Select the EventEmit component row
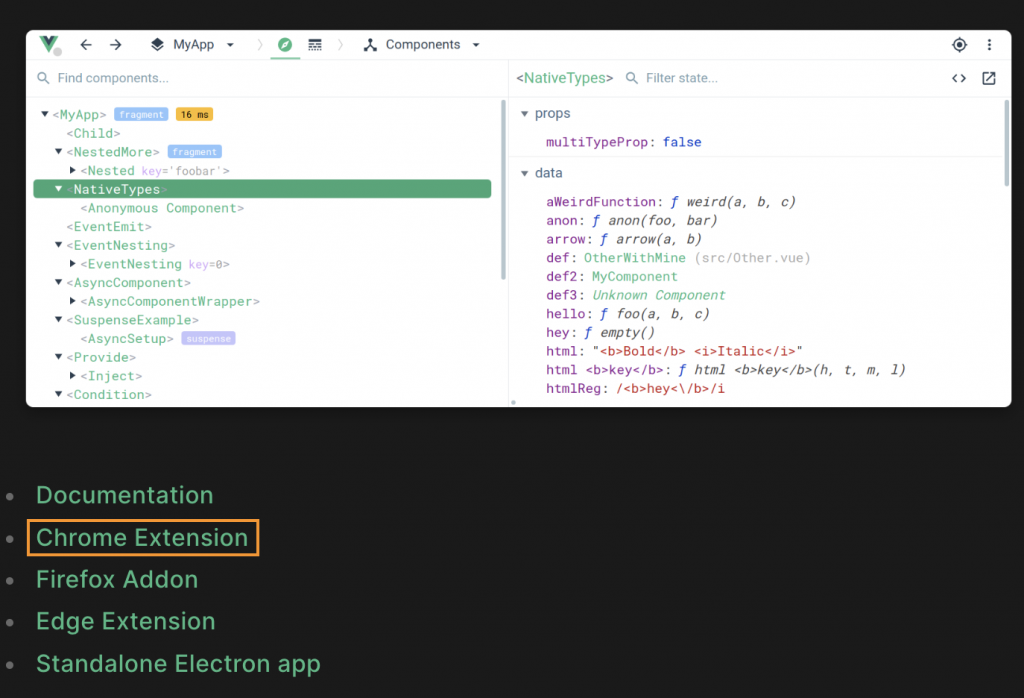This screenshot has width=1024, height=698. (108, 227)
